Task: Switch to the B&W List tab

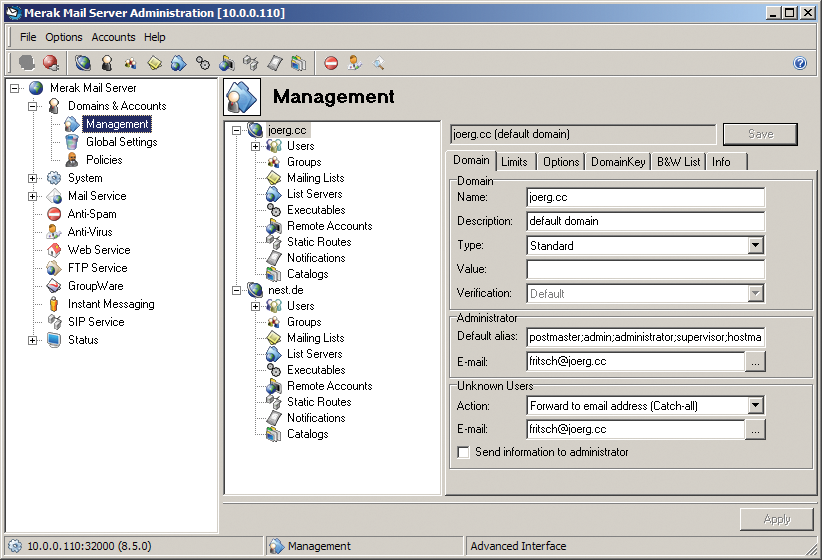Action: (678, 162)
